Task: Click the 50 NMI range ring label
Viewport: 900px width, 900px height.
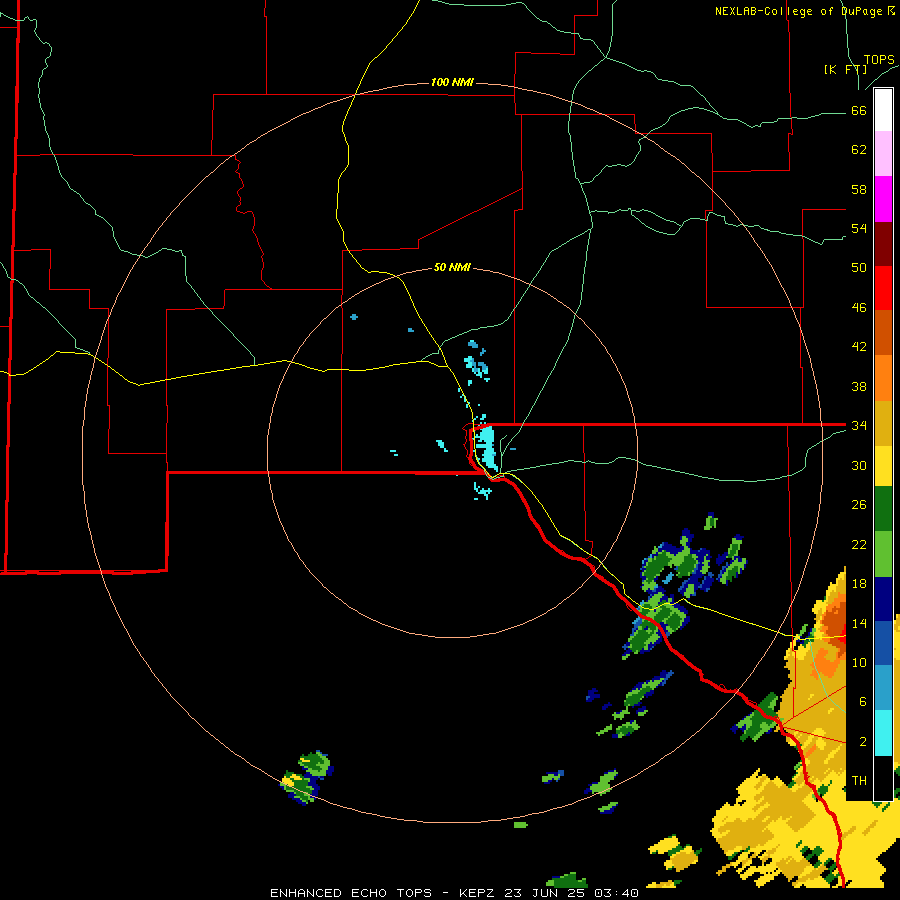Action: point(452,267)
